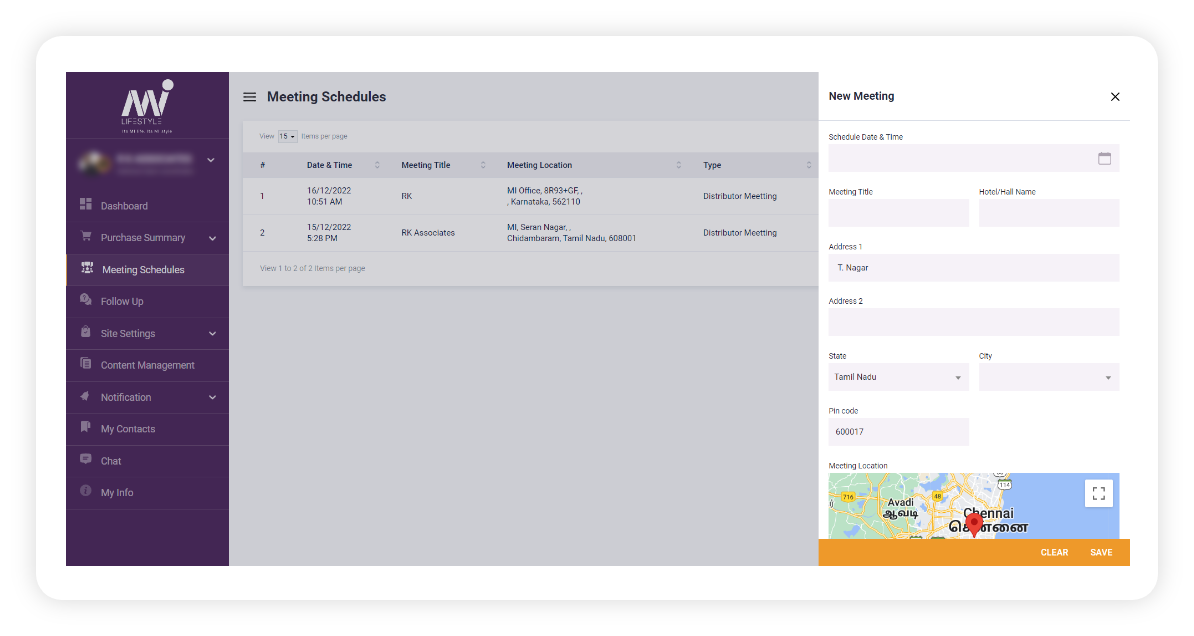Open Follow Up via its sidebar icon
The image size is (1194, 636).
pos(85,301)
